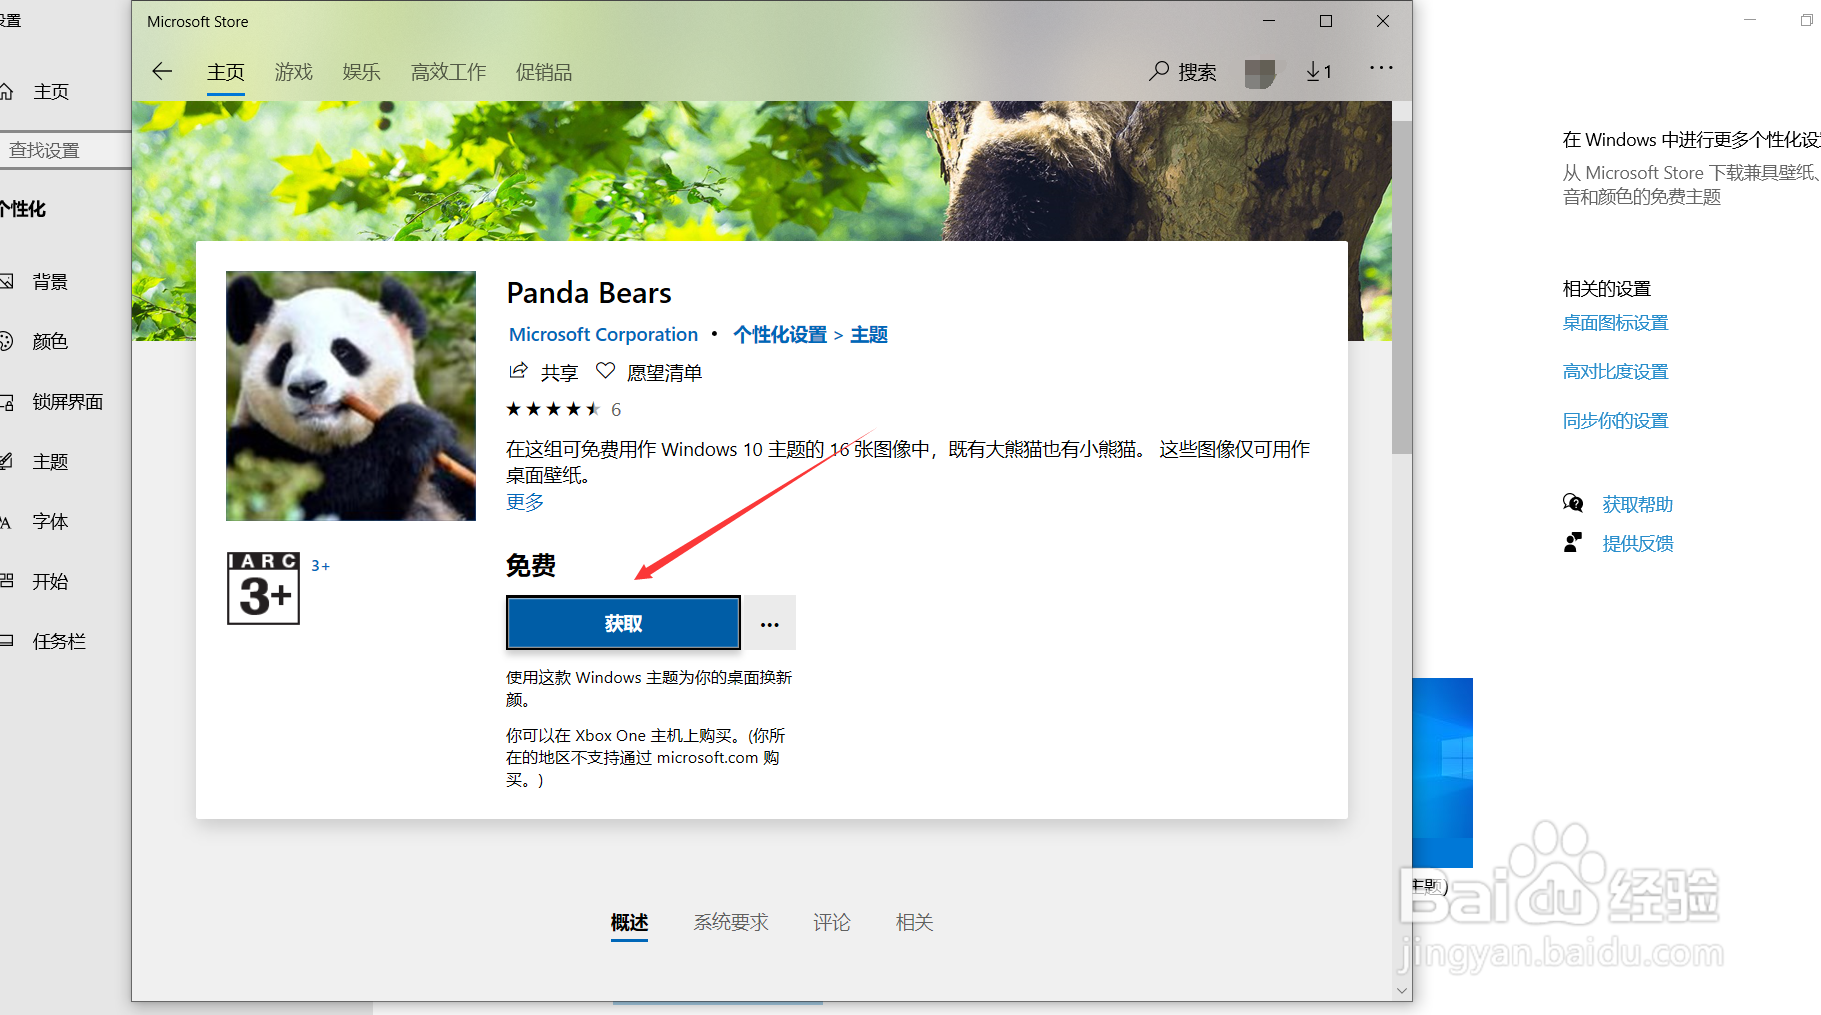
Task: Open 提供反馈 link in Settings window
Action: click(1637, 543)
